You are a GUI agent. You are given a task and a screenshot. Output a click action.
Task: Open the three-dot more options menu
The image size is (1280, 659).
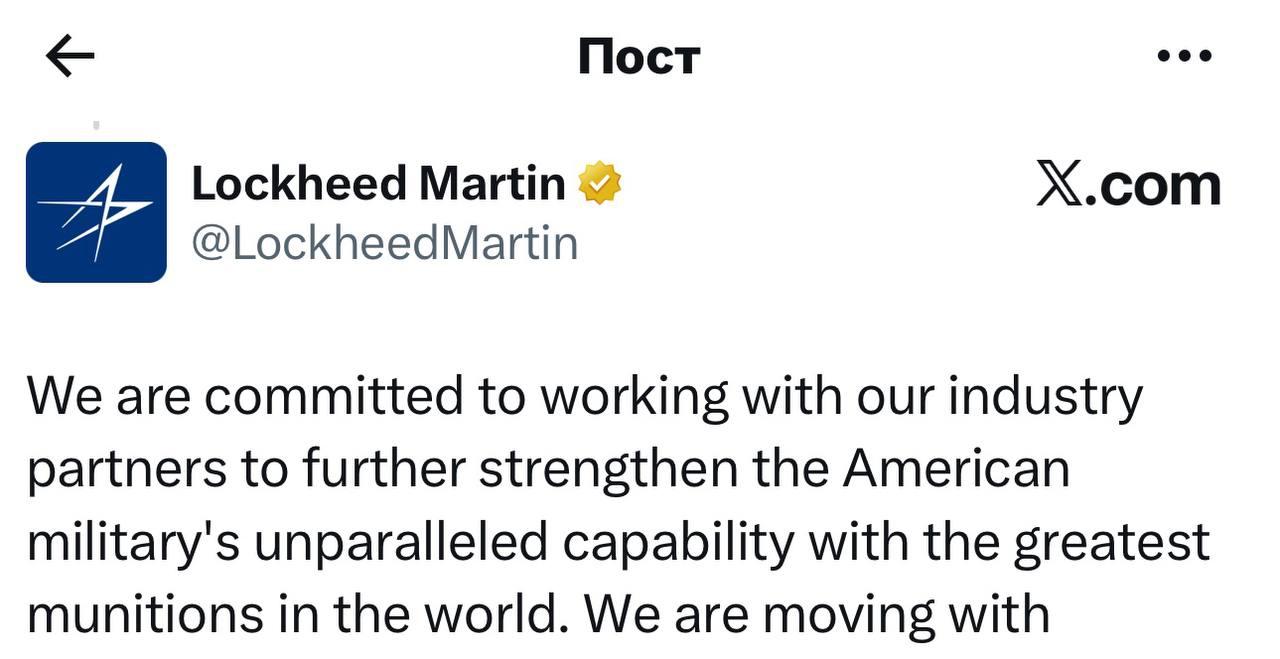(1184, 56)
